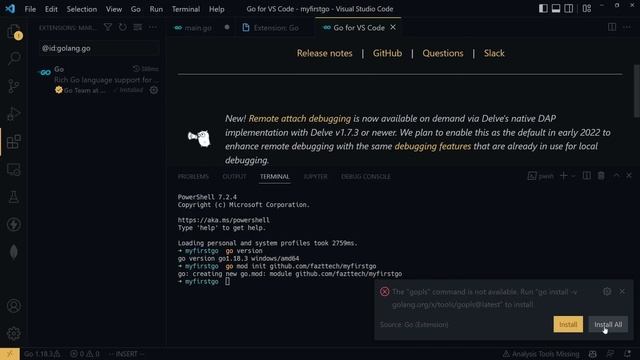The width and height of the screenshot is (640, 360).
Task: Select the Go extension in list
Action: coord(97,80)
